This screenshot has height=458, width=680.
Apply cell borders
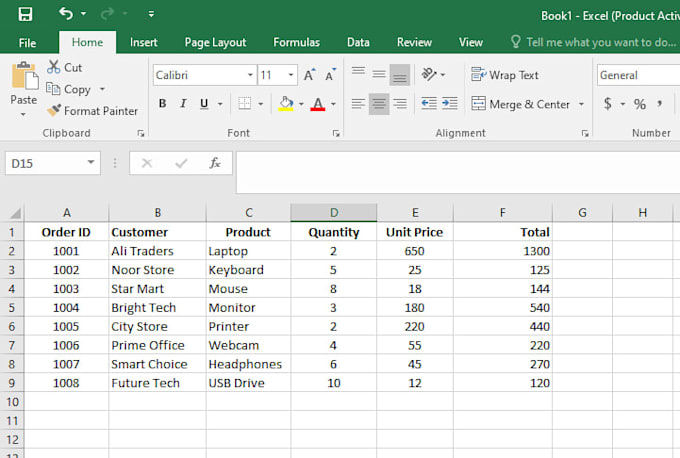(x=245, y=104)
